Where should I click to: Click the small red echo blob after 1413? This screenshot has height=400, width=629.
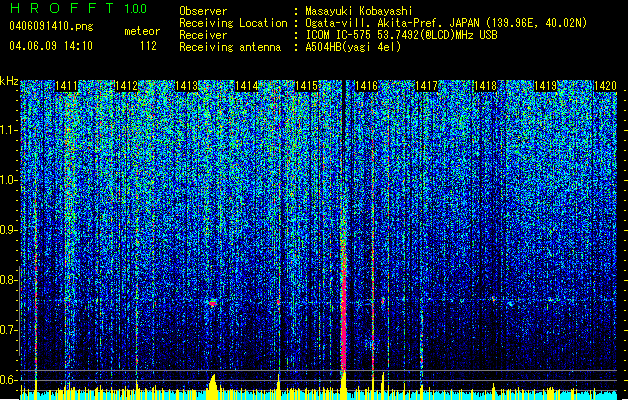tap(213, 303)
